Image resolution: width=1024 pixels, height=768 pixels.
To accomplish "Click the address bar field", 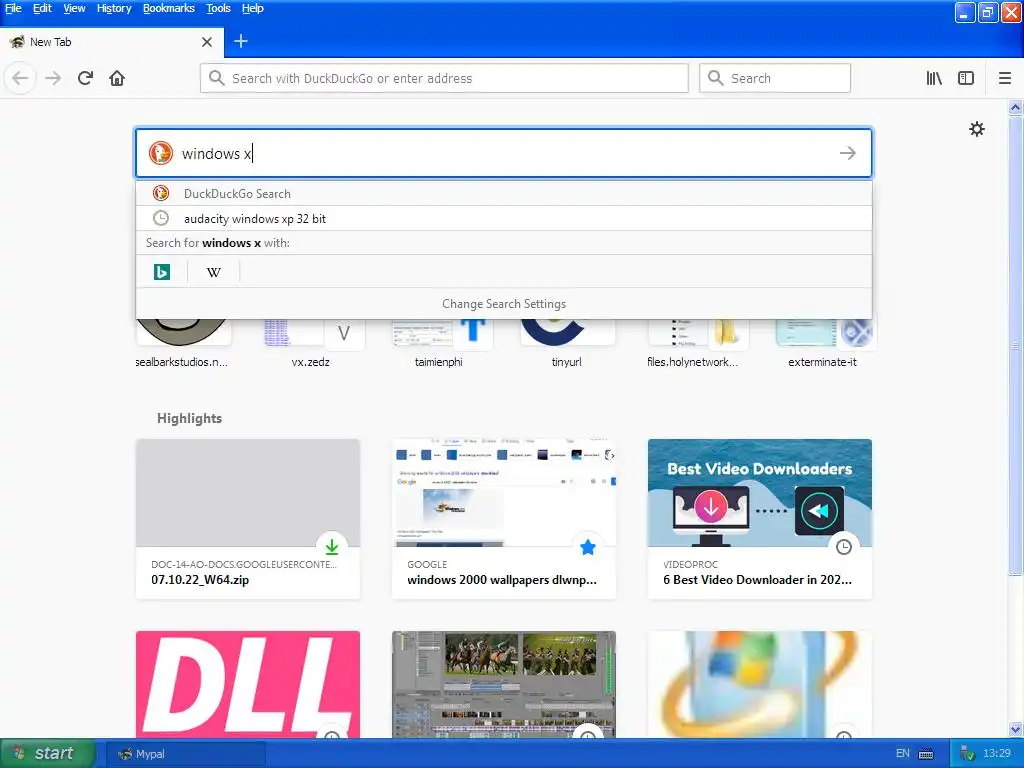I will pos(444,78).
